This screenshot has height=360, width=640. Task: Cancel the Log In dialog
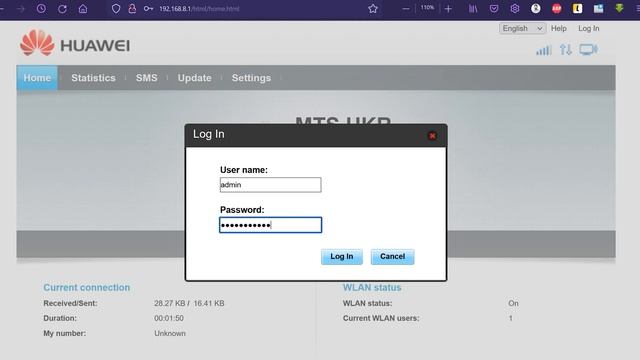coord(392,256)
